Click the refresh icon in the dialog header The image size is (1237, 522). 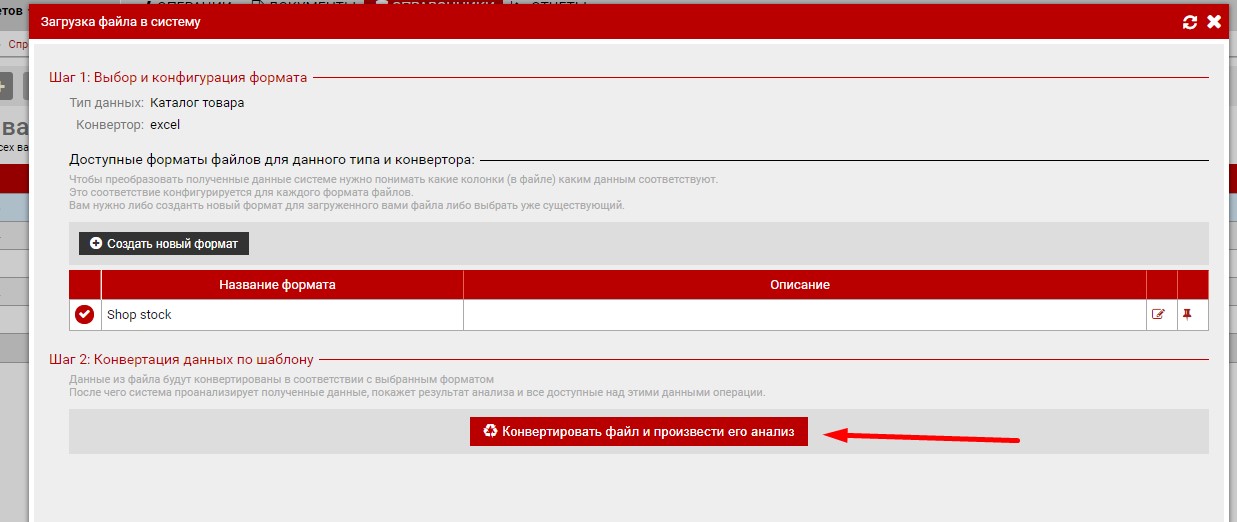pyautogui.click(x=1189, y=22)
